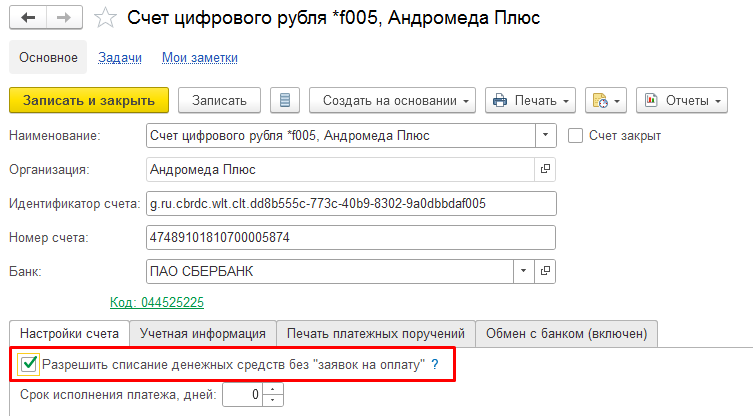Open the Печать printer menu
753x416 pixels.
(x=531, y=100)
